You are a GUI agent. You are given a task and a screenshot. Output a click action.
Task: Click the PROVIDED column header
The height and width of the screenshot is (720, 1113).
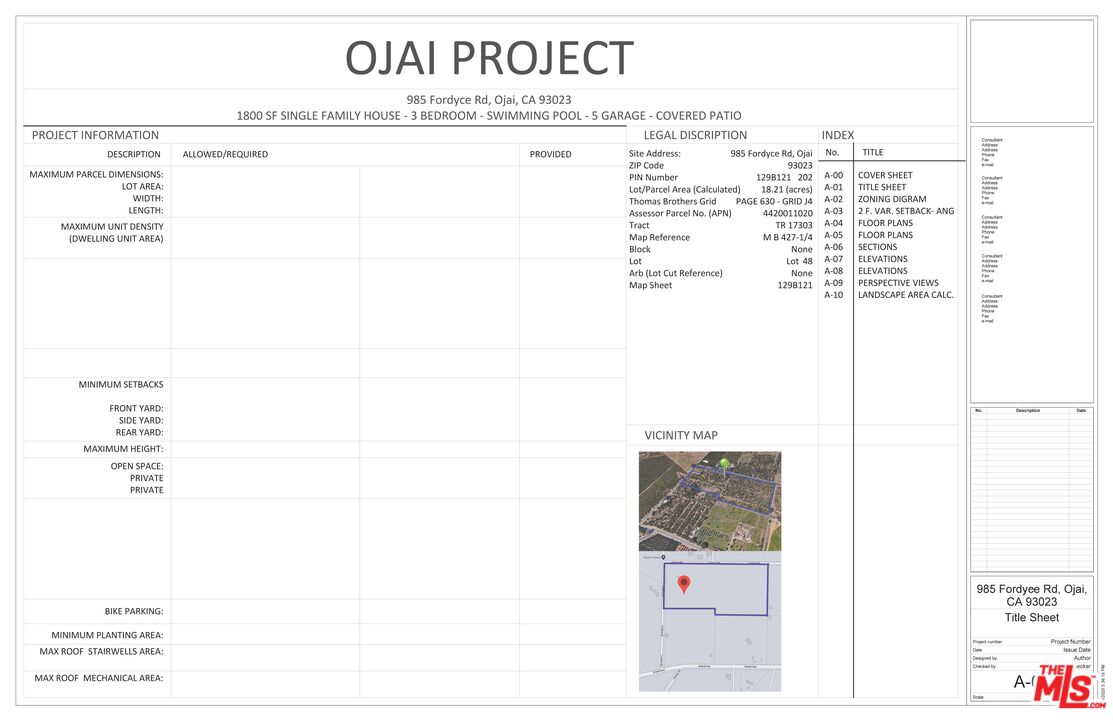pos(550,154)
